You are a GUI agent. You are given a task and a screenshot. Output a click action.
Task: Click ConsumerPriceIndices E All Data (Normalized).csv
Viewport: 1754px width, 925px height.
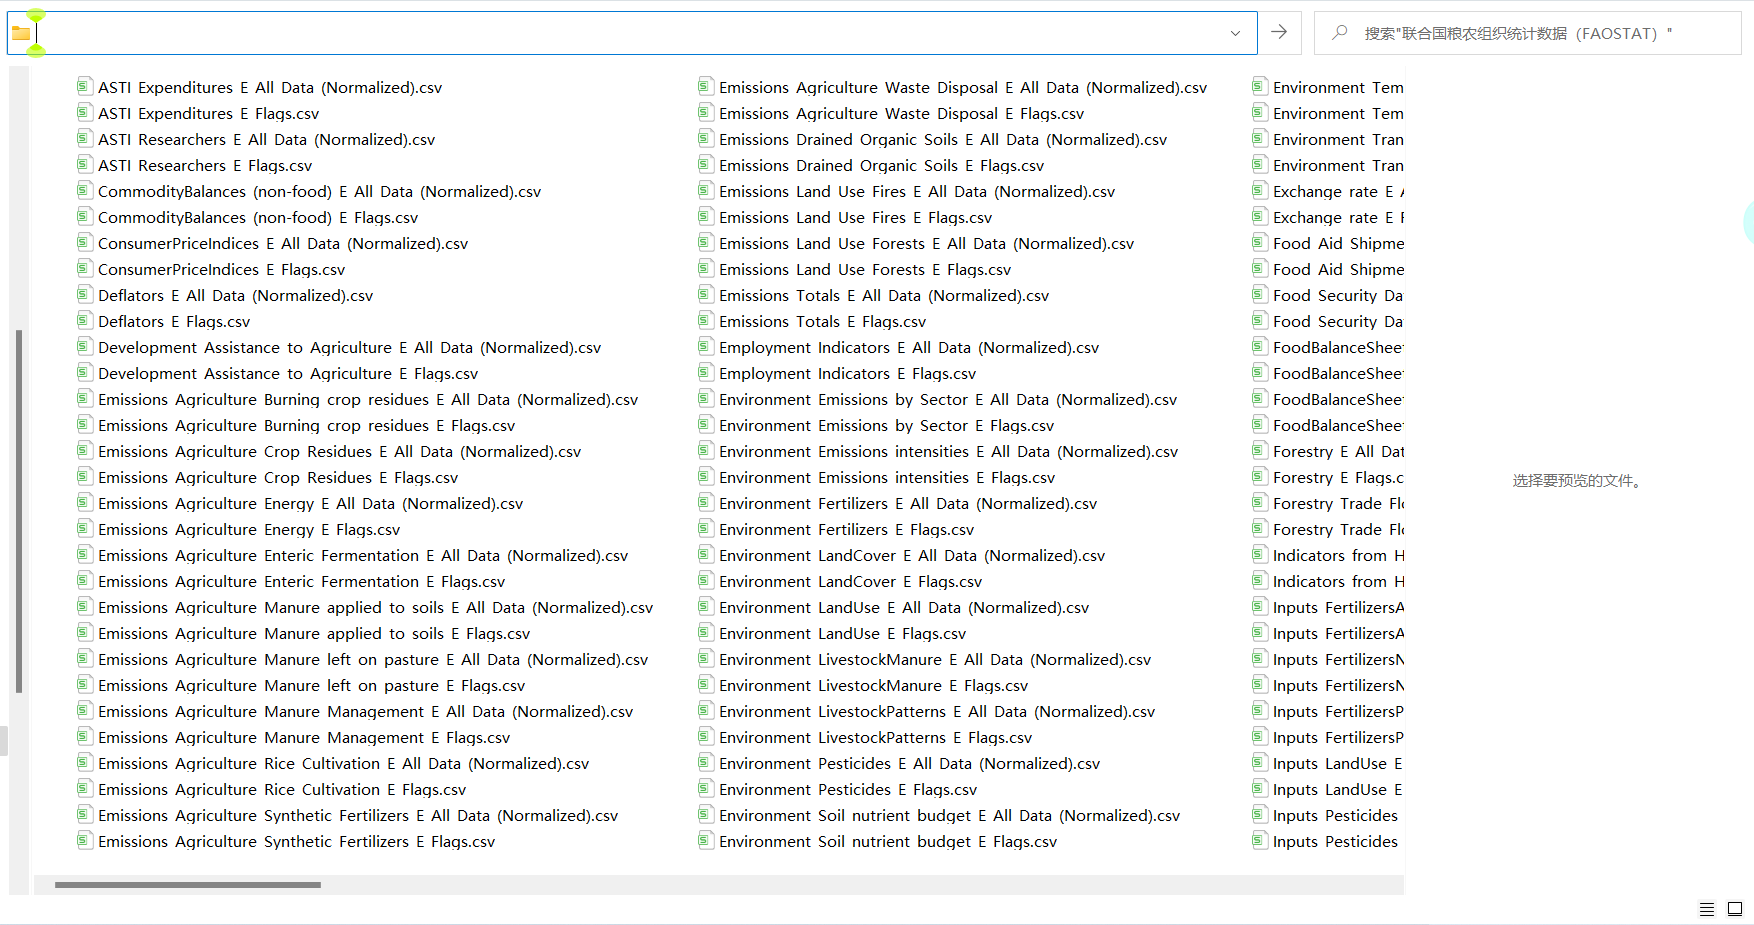(283, 244)
